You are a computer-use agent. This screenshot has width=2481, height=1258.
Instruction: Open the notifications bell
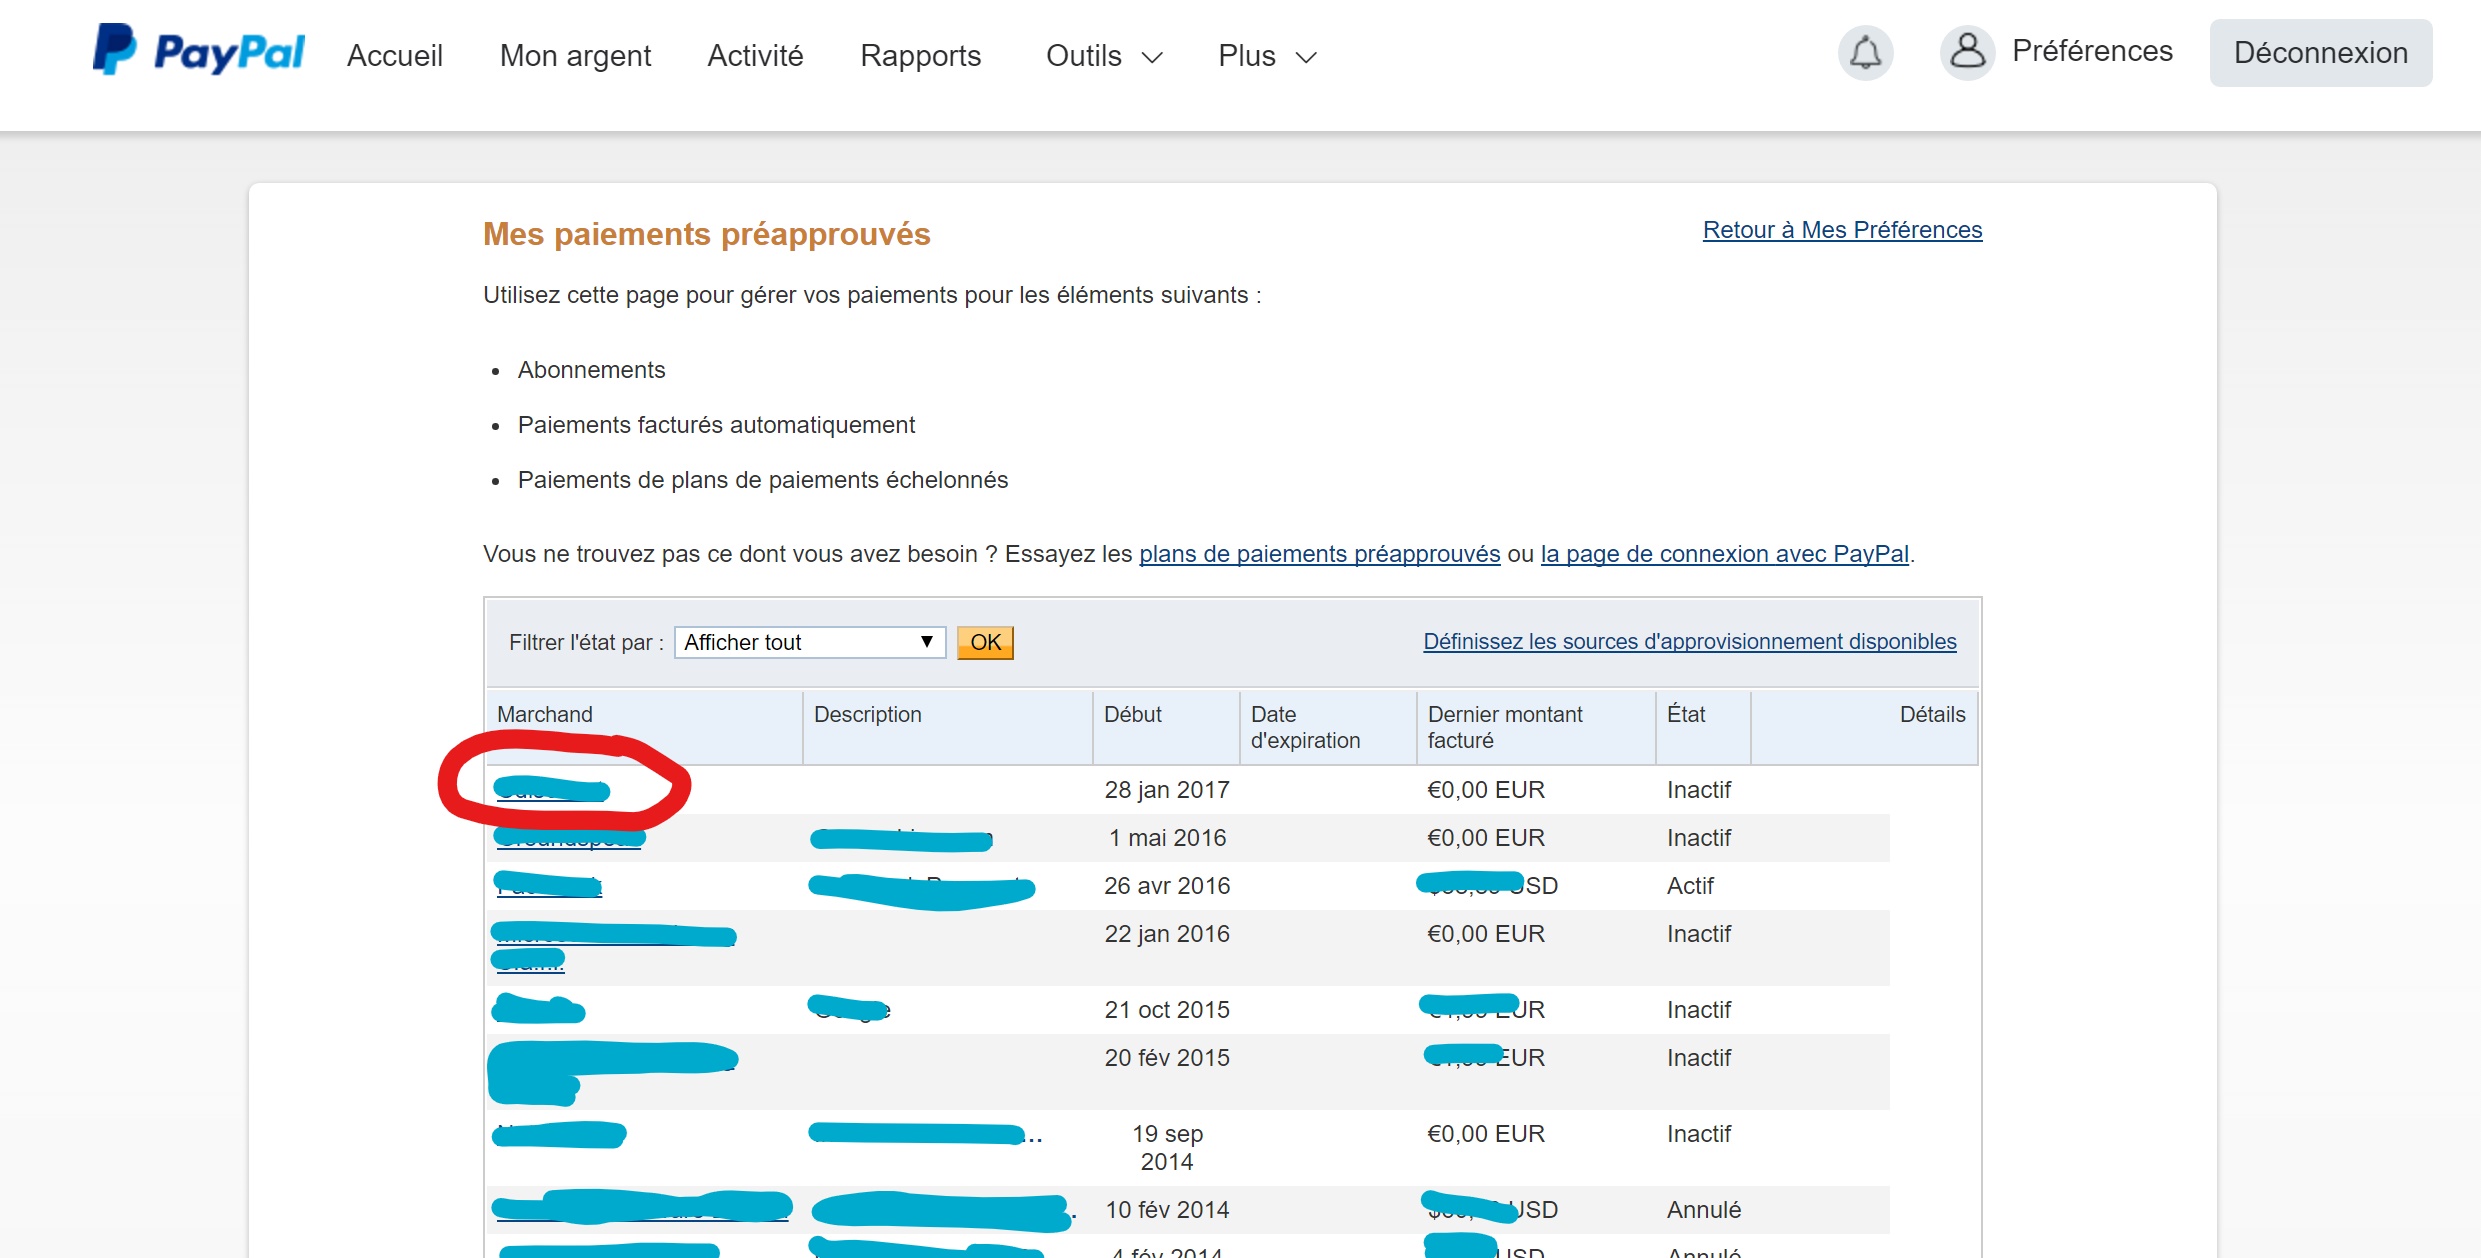pos(1865,52)
